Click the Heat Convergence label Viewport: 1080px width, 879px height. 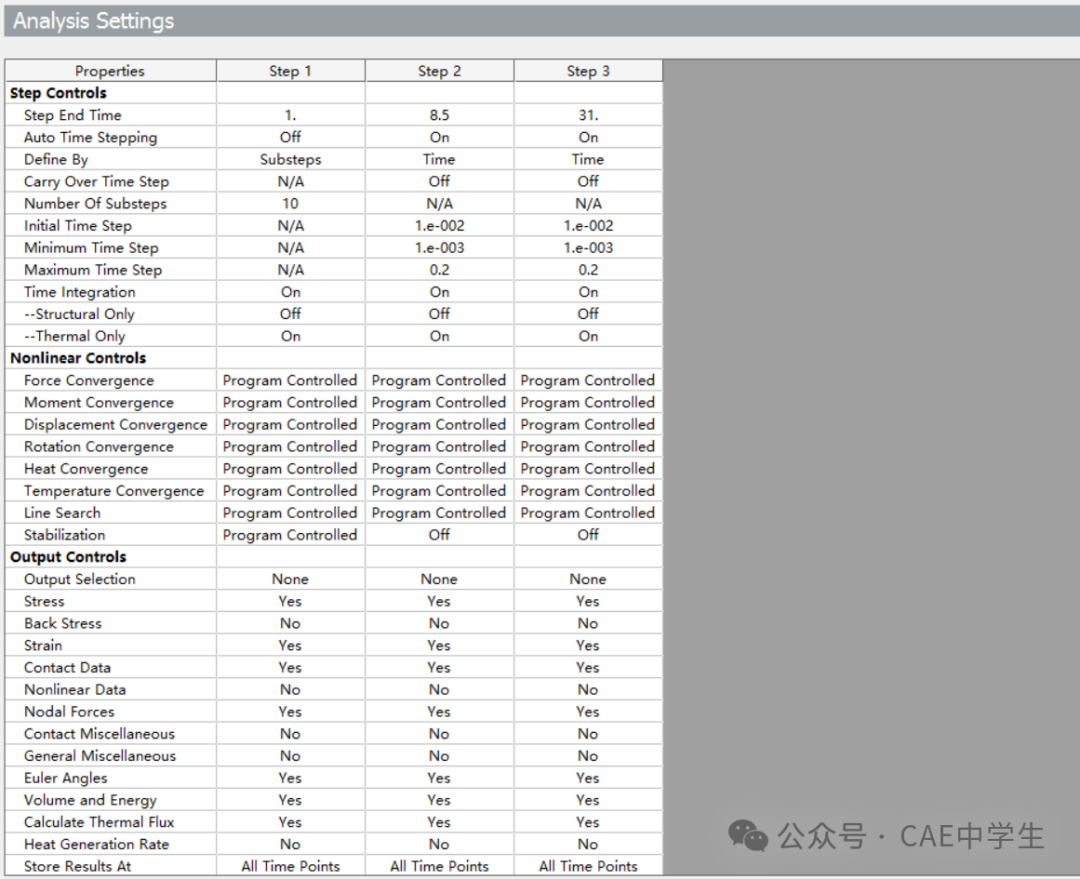[x=85, y=468]
